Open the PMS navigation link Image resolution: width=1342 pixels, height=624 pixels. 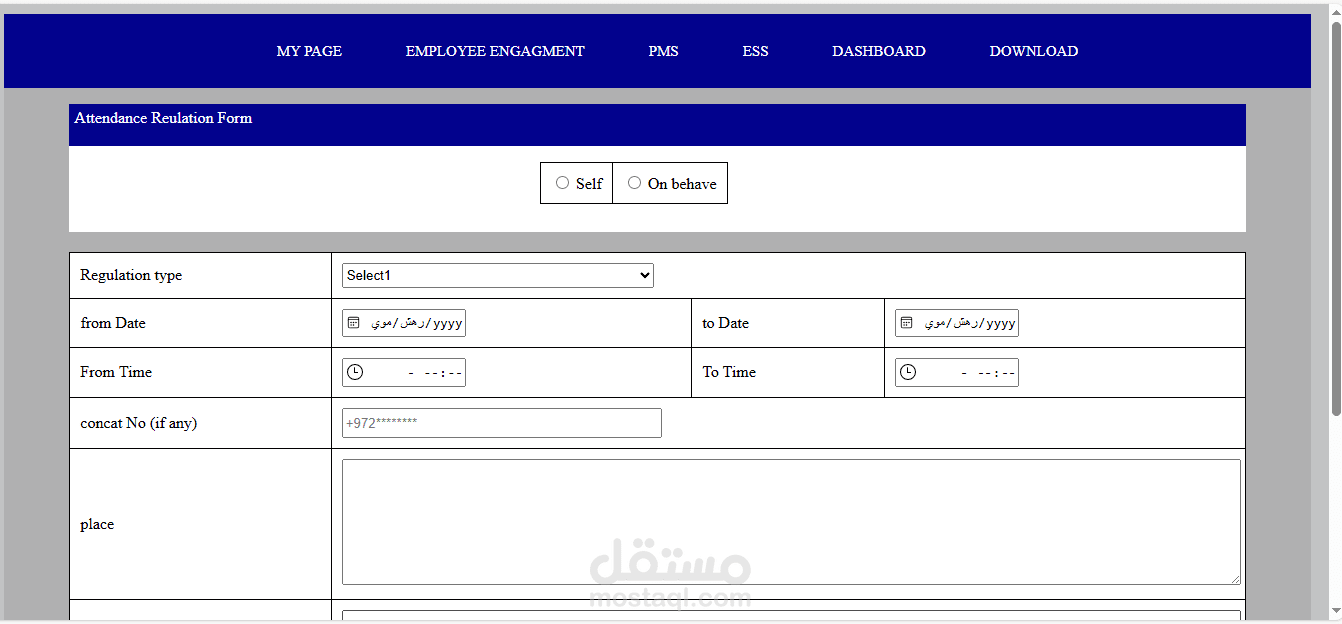click(663, 51)
